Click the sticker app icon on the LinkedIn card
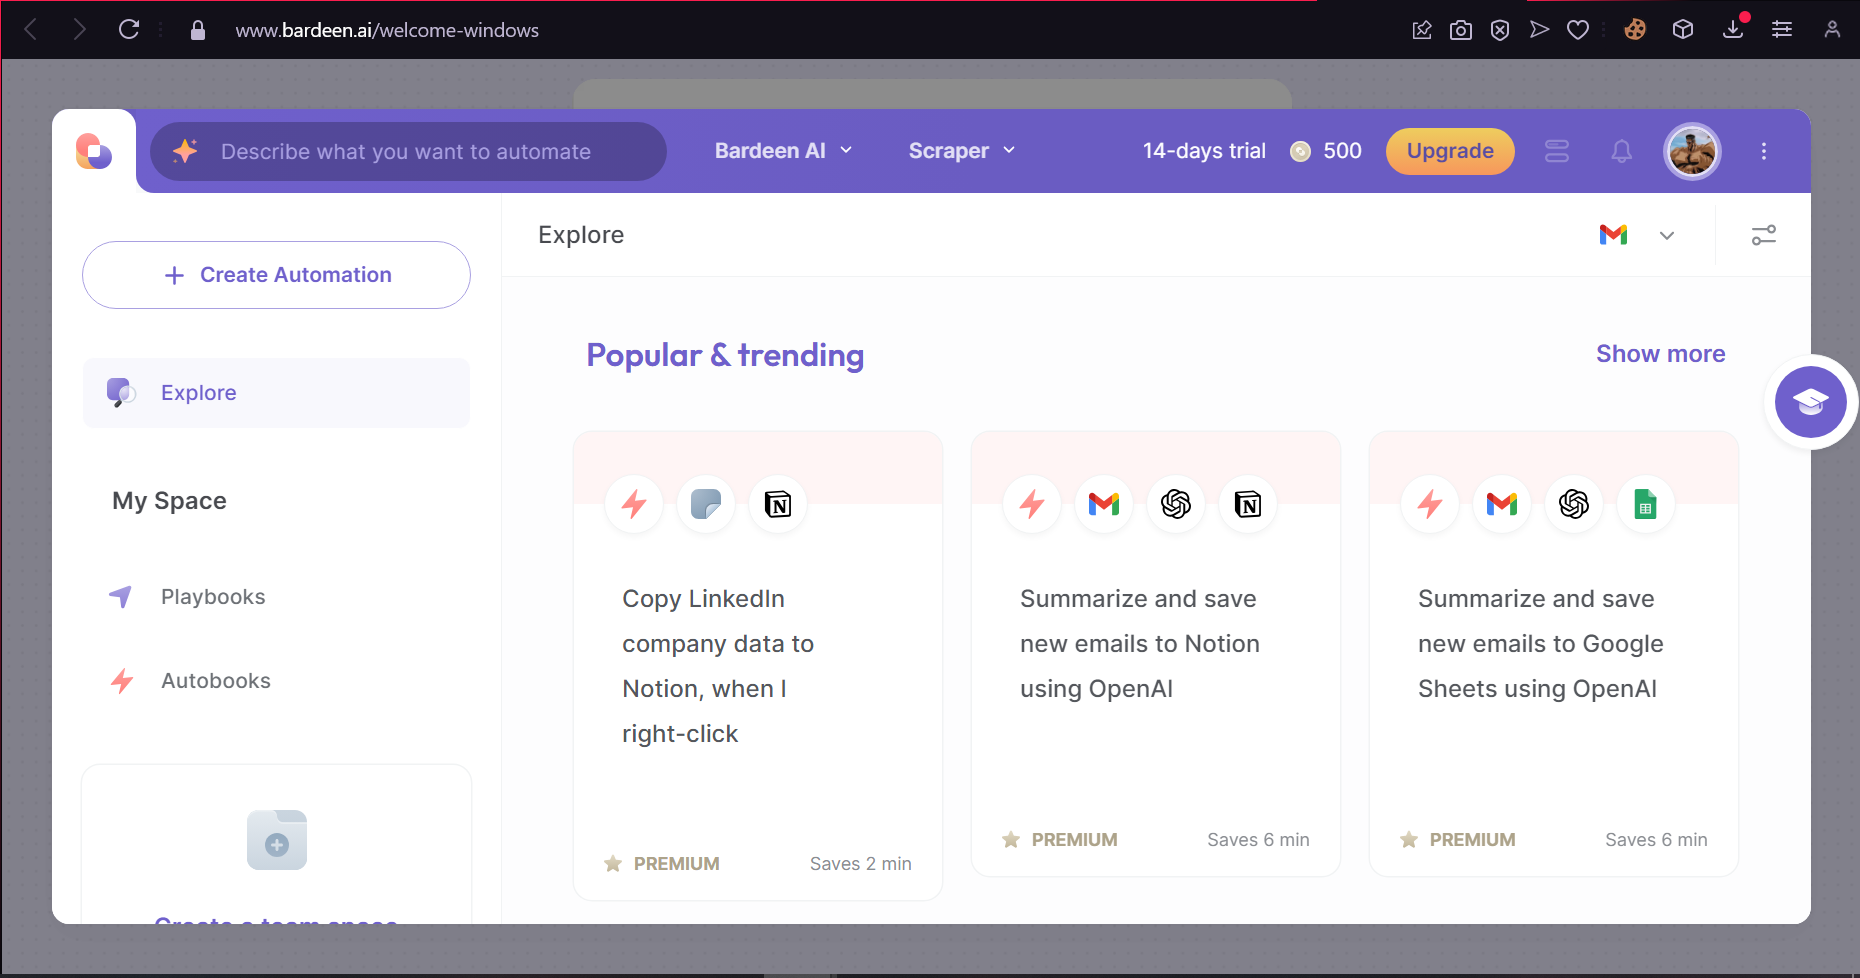The height and width of the screenshot is (978, 1860). [706, 504]
